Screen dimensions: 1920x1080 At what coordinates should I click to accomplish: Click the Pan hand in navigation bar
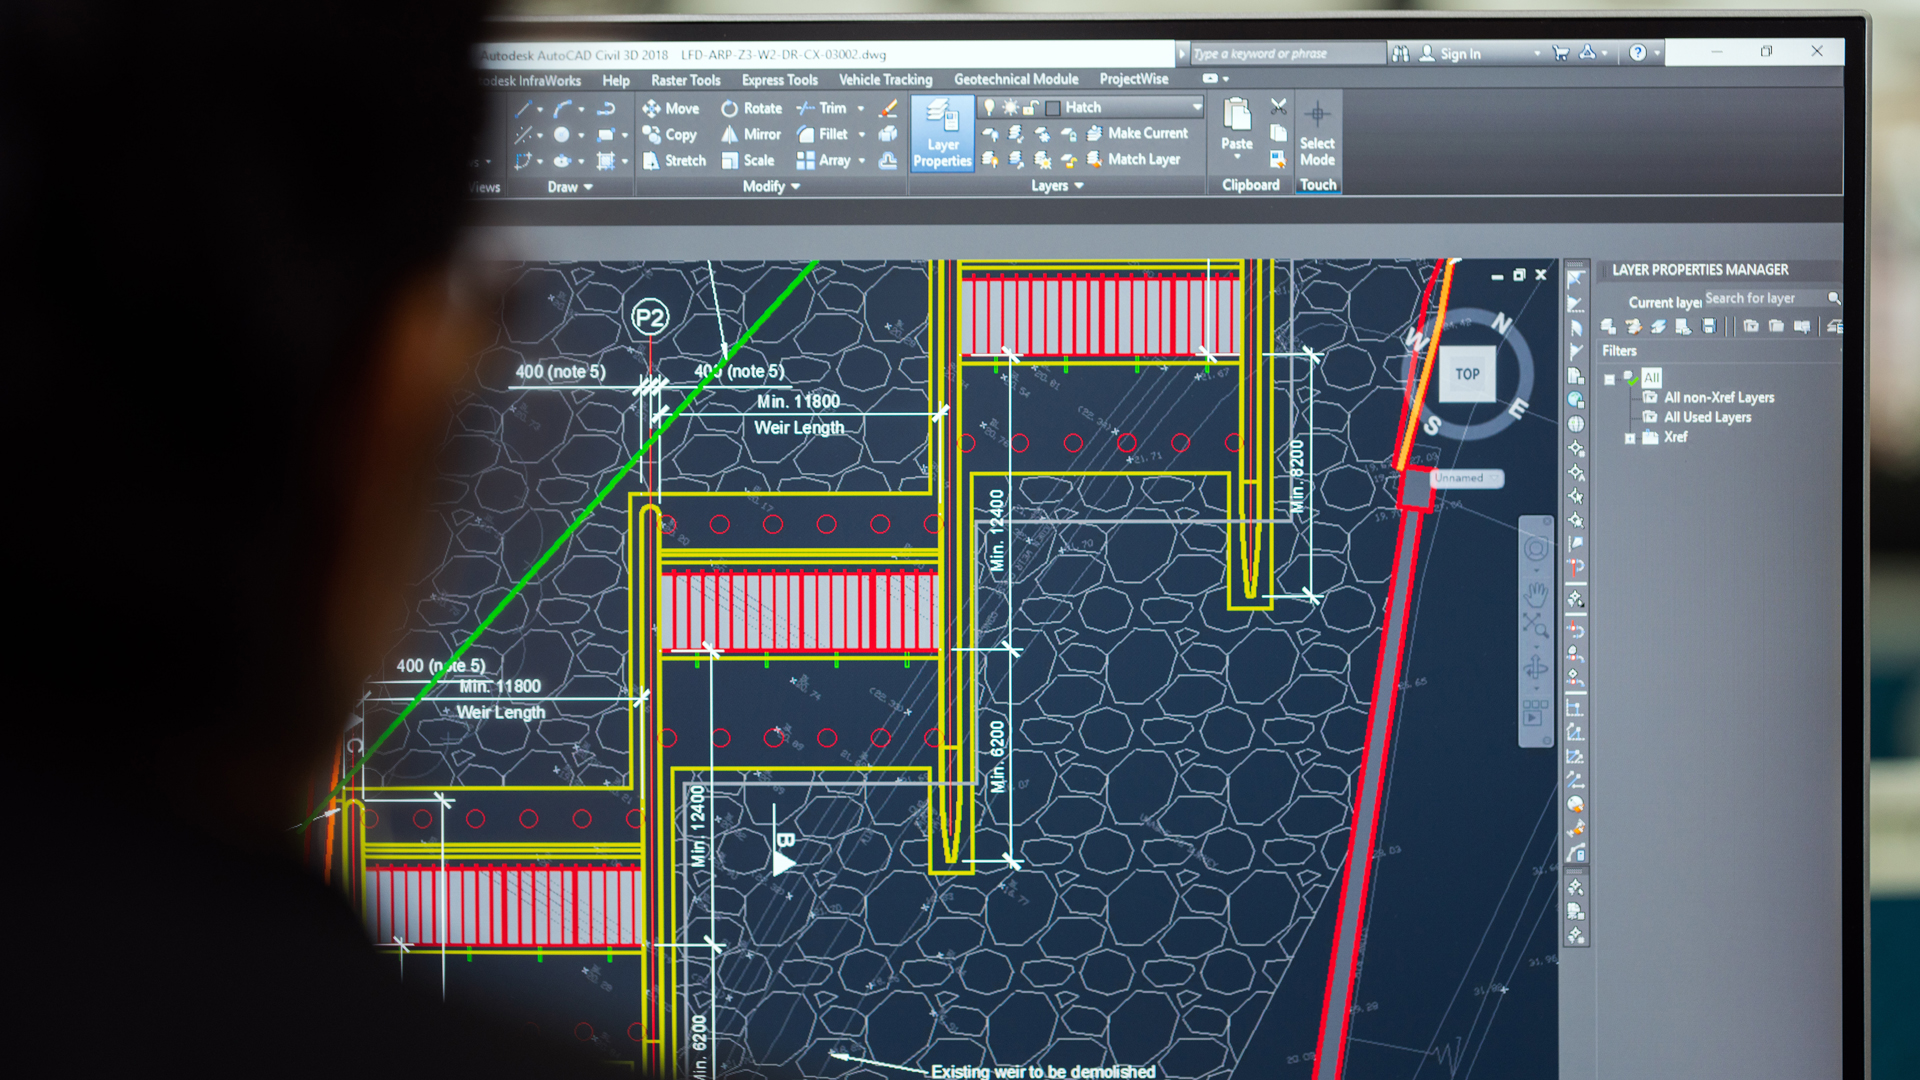[x=1536, y=595]
